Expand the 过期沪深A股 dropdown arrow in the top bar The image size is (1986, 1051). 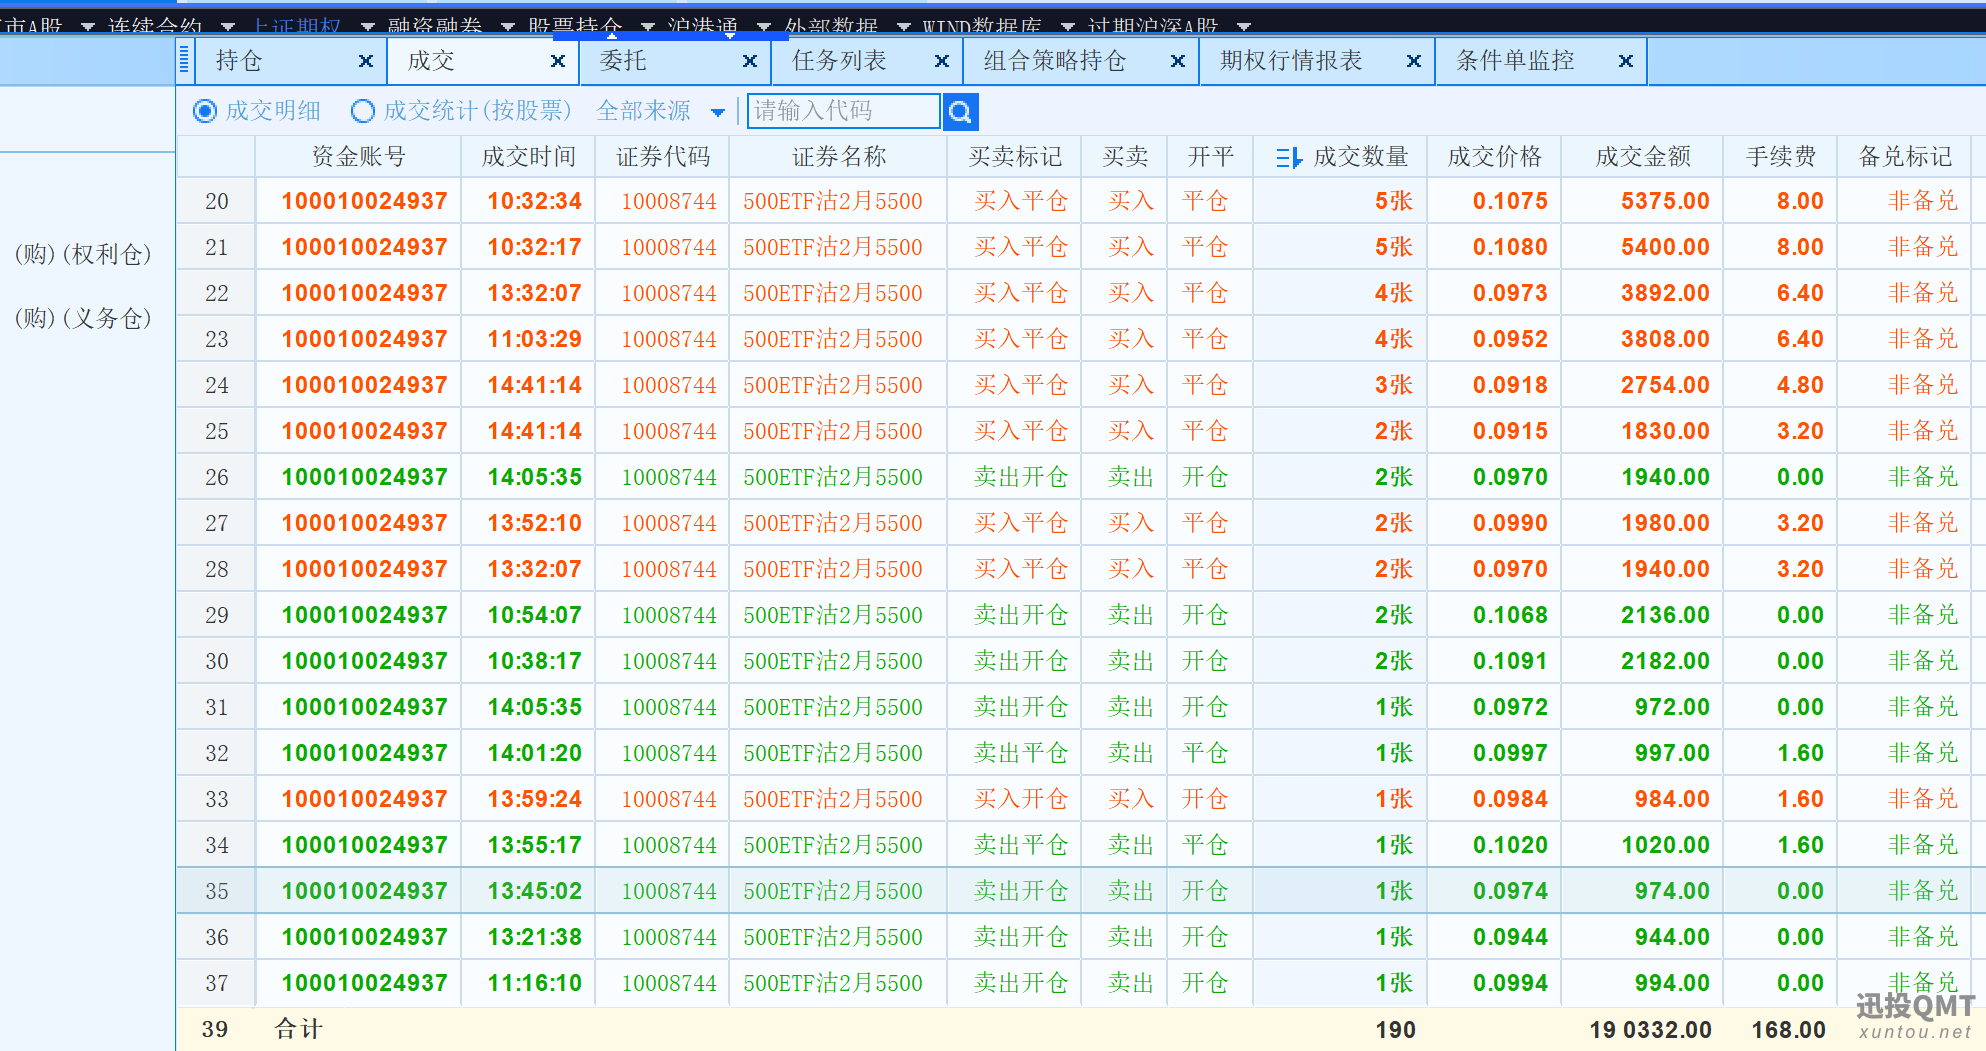tap(1244, 26)
